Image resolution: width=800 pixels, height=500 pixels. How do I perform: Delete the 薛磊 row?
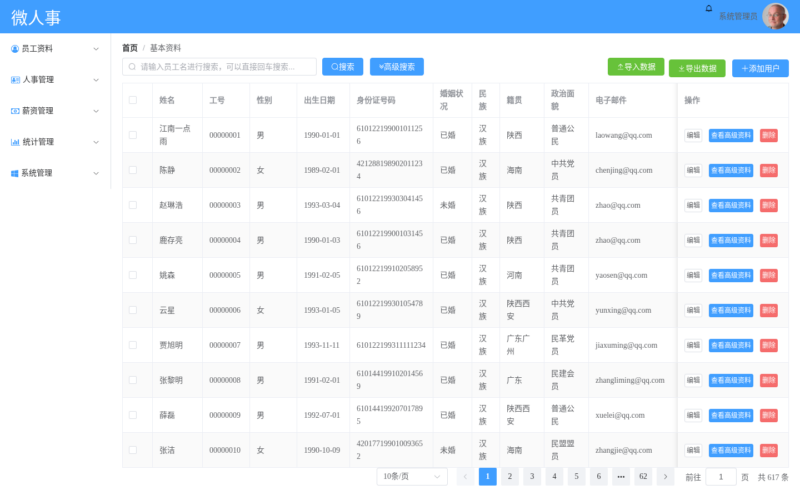(768, 415)
